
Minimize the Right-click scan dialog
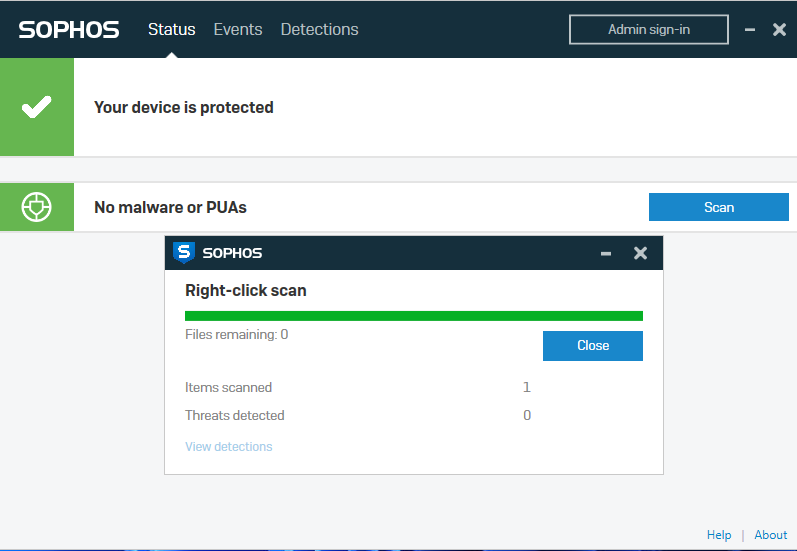coord(606,254)
